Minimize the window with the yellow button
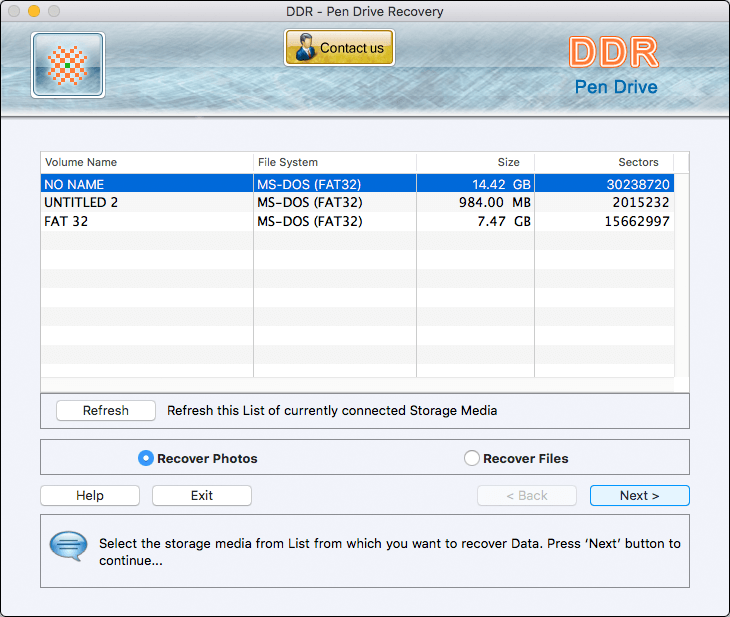 34,11
